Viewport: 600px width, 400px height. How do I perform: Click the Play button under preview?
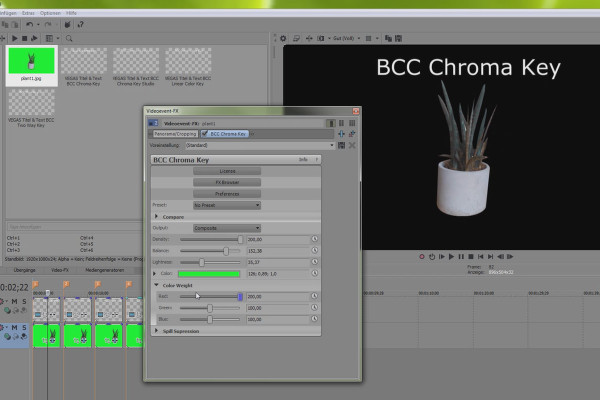[x=451, y=256]
